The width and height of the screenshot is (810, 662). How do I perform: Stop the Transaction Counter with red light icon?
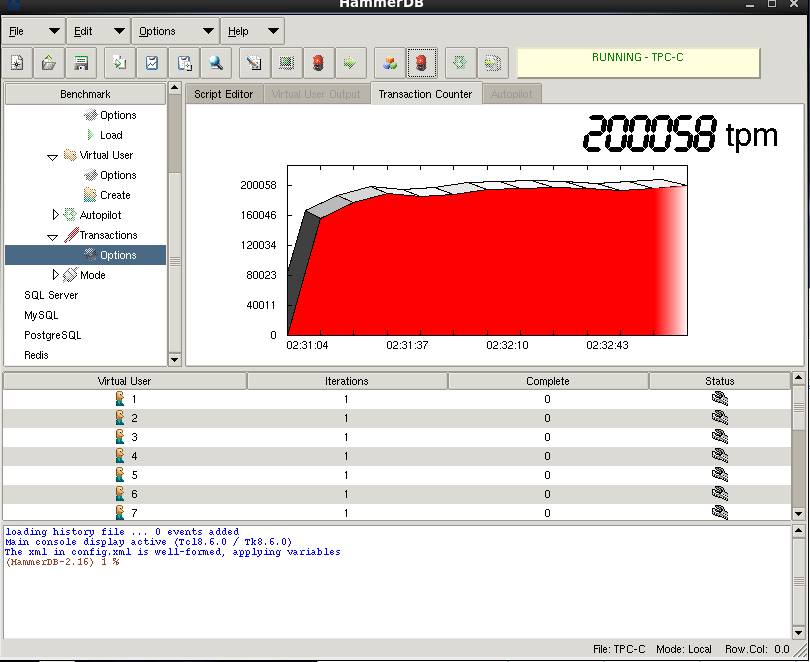click(x=422, y=63)
